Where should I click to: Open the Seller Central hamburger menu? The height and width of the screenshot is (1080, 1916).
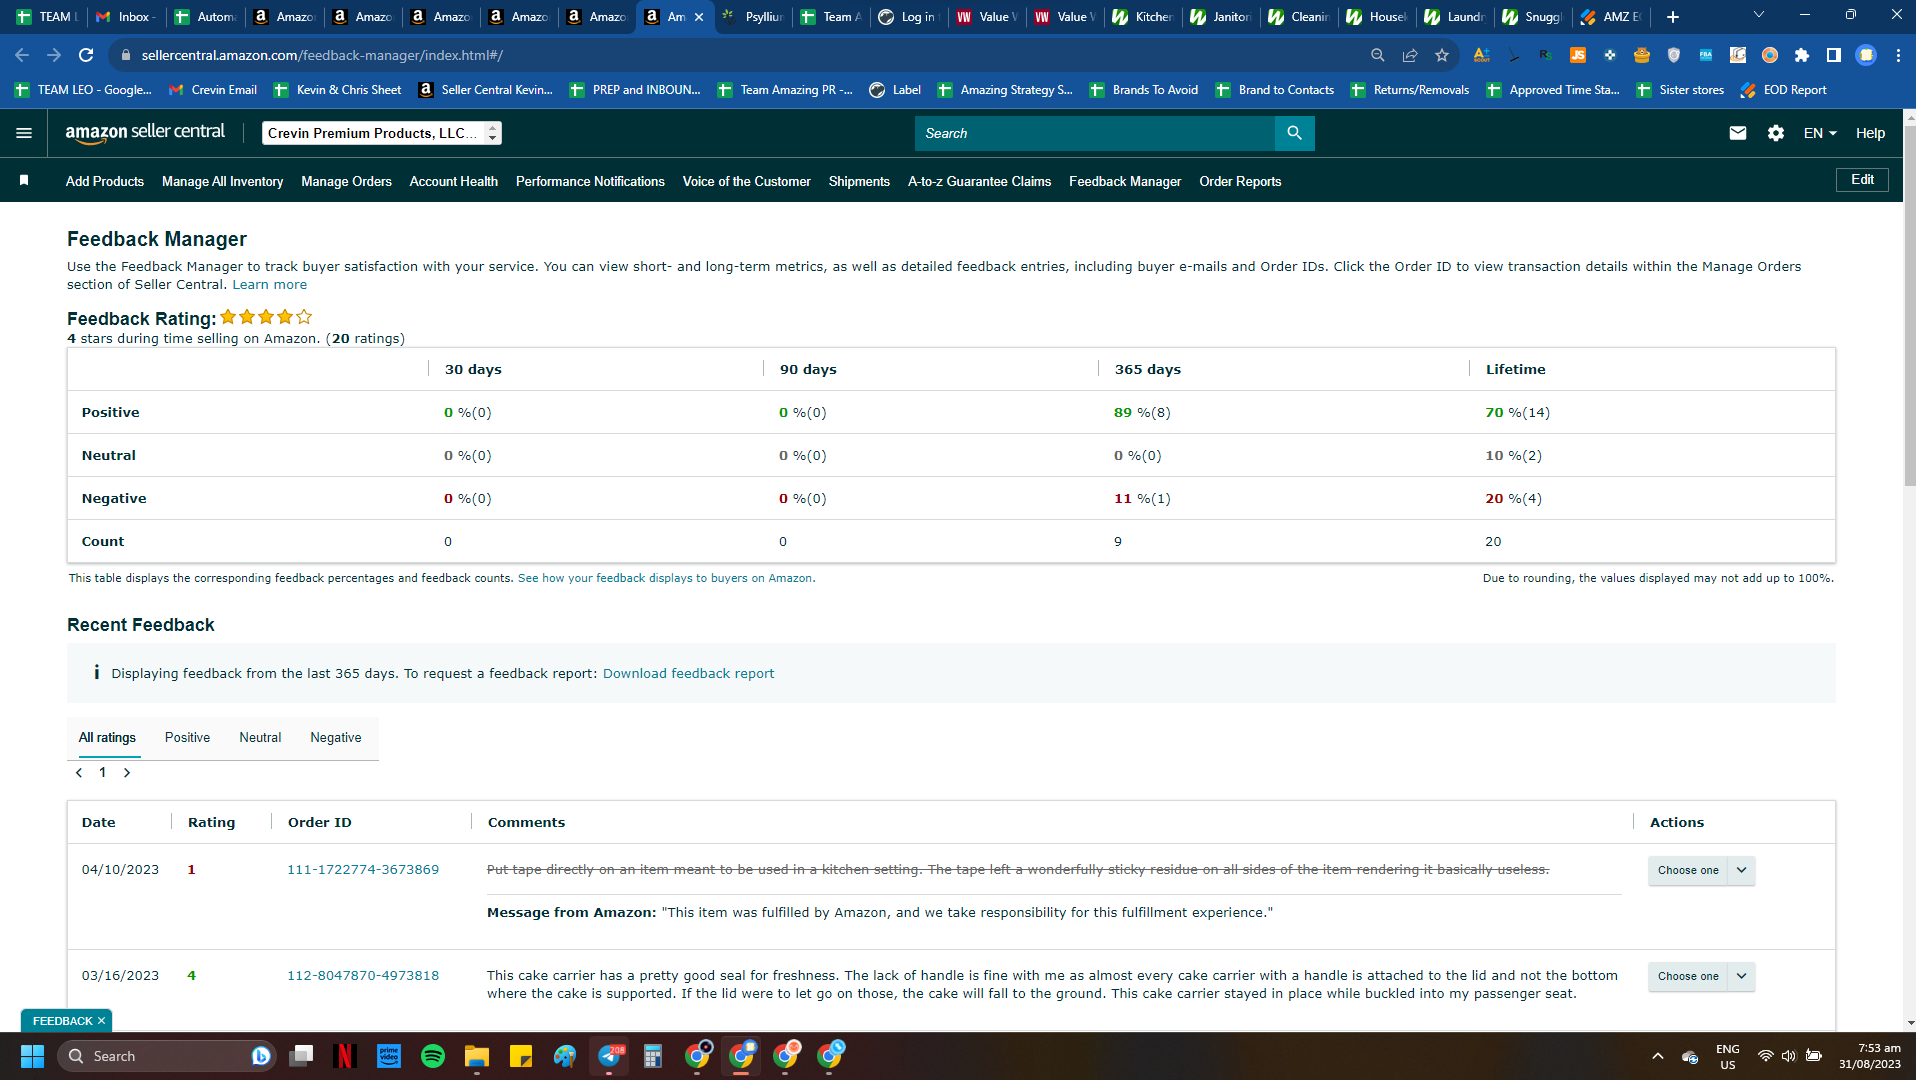pyautogui.click(x=24, y=133)
